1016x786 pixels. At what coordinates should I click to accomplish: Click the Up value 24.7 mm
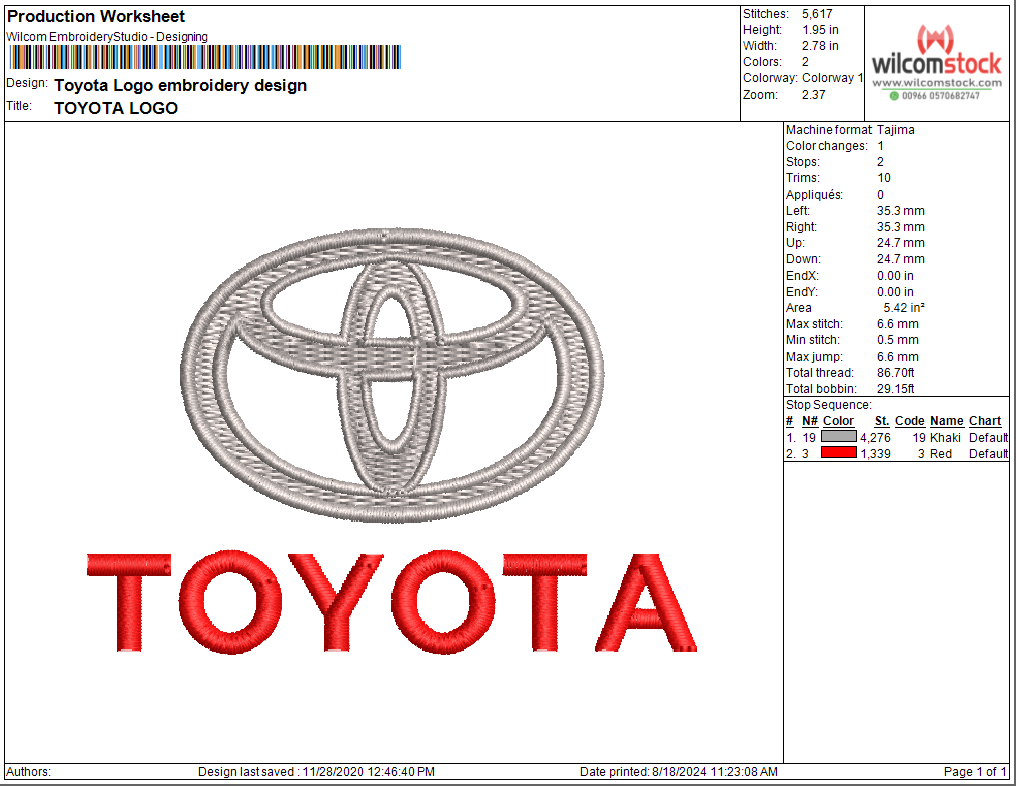point(901,243)
